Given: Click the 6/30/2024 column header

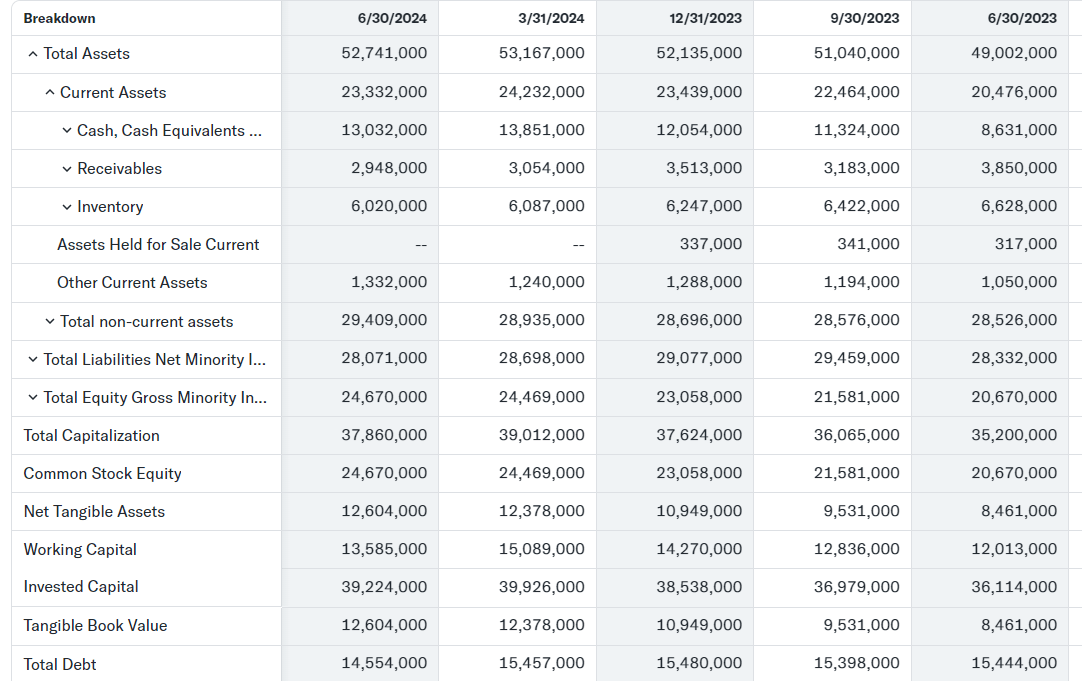Looking at the screenshot, I should click(x=391, y=18).
